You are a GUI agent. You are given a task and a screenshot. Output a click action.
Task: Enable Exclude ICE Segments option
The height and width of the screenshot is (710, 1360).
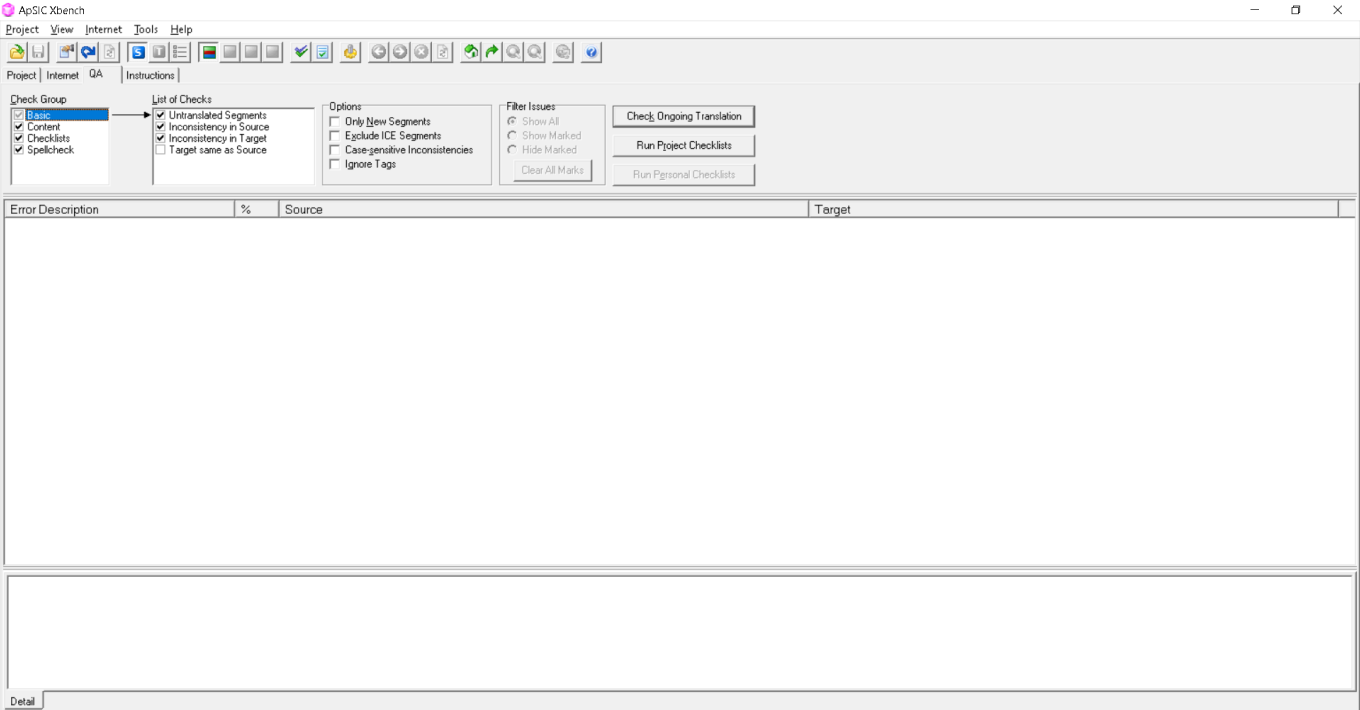(335, 135)
